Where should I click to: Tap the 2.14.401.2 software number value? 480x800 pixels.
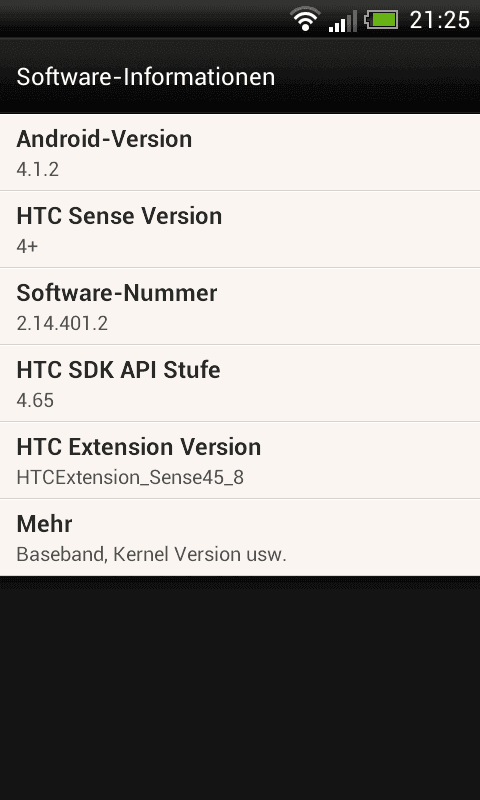pos(62,323)
